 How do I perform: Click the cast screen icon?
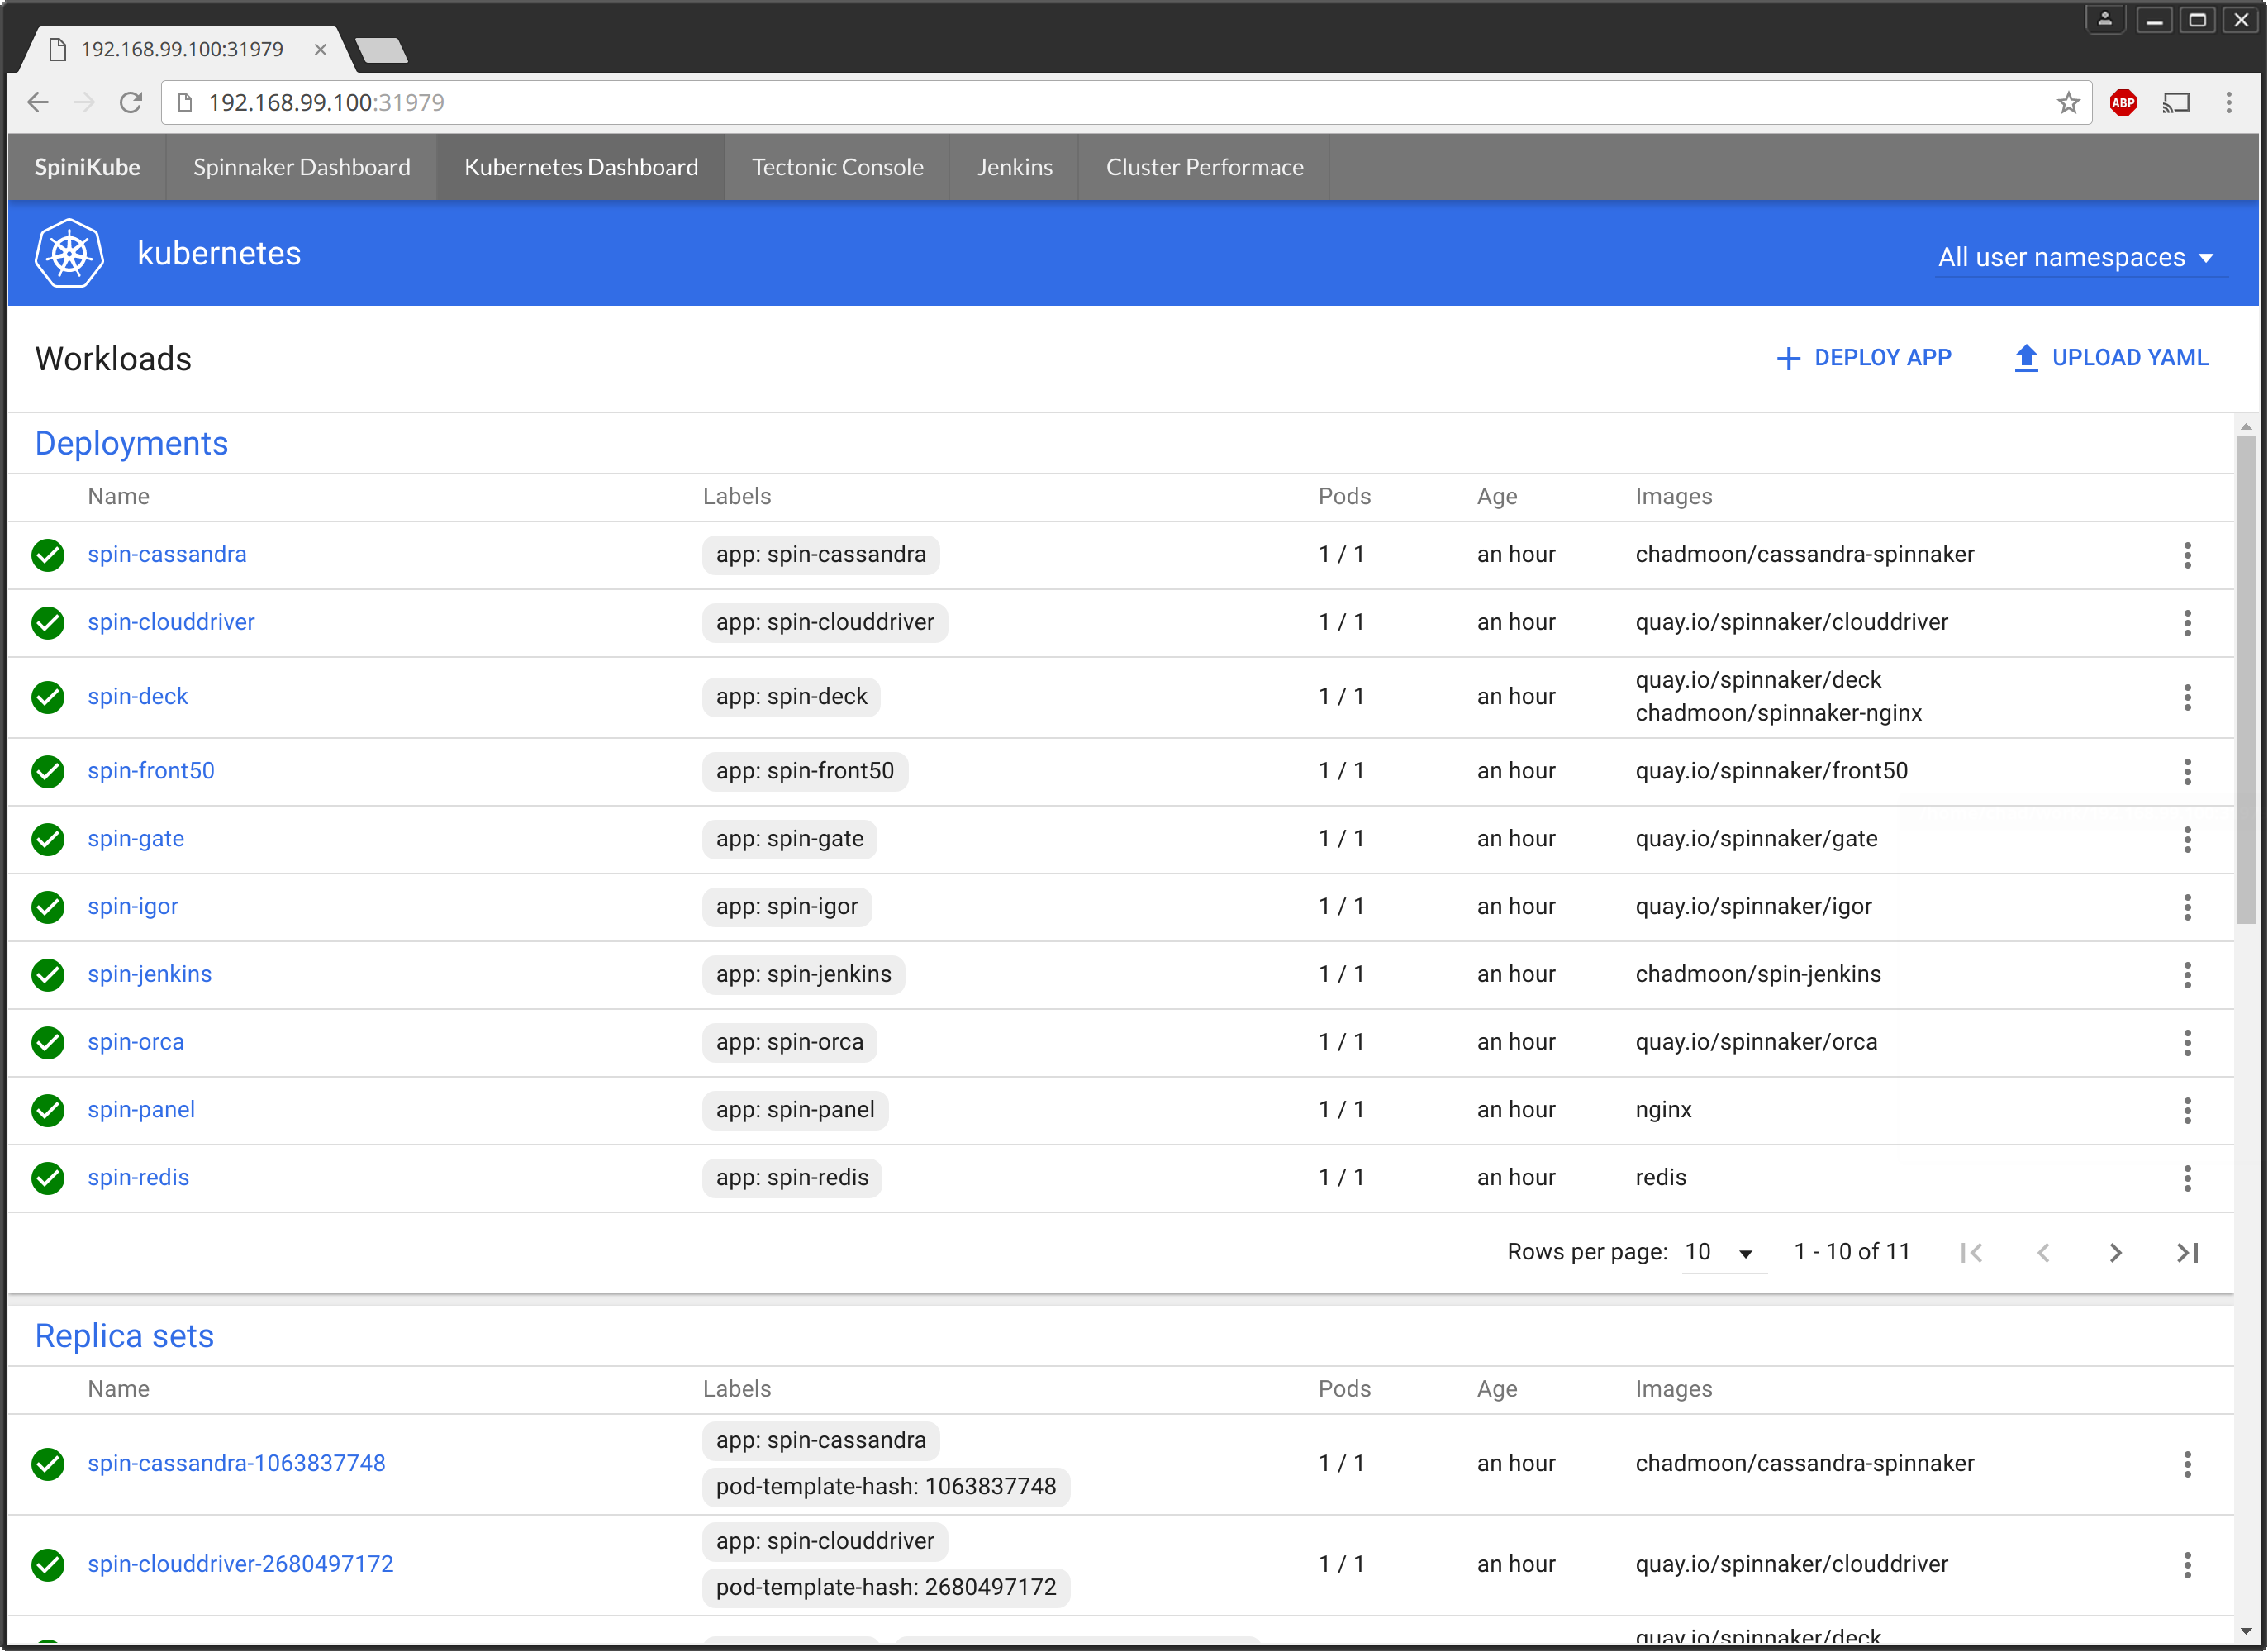coord(2176,102)
